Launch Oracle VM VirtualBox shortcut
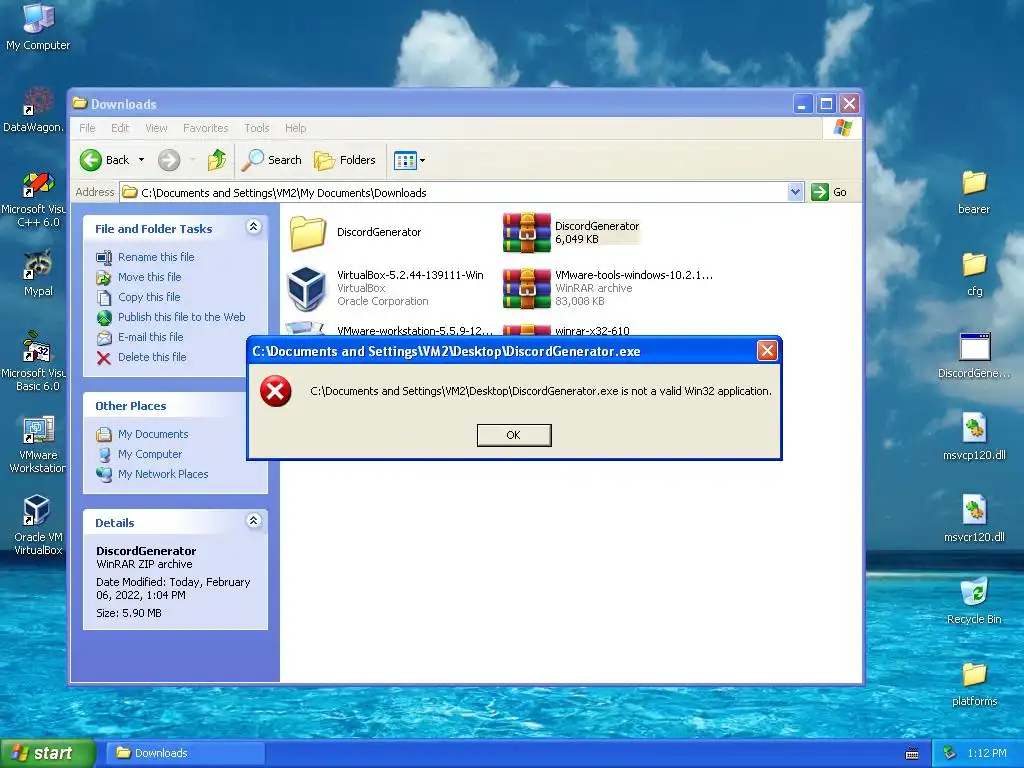This screenshot has height=768, width=1024. point(38,526)
